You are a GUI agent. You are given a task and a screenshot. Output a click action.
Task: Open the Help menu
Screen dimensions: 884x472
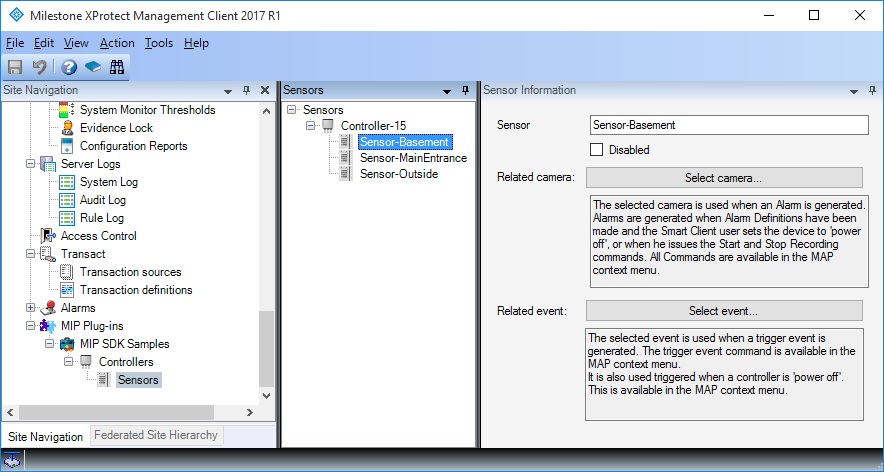coord(197,43)
